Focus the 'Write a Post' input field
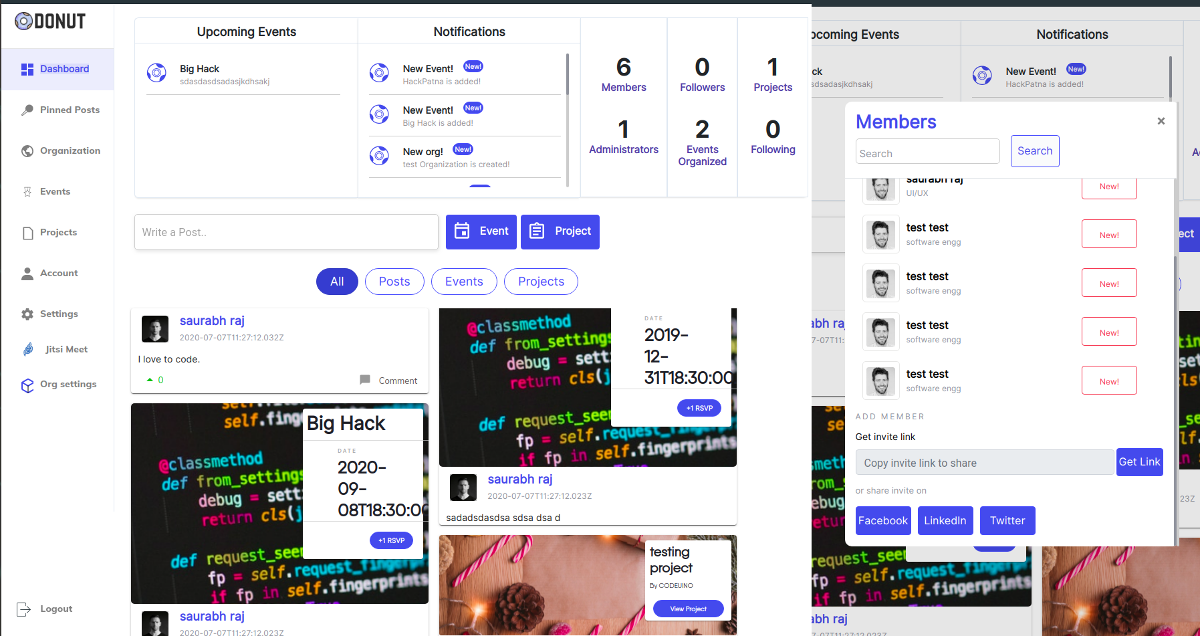Image resolution: width=1200 pixels, height=636 pixels. (286, 232)
